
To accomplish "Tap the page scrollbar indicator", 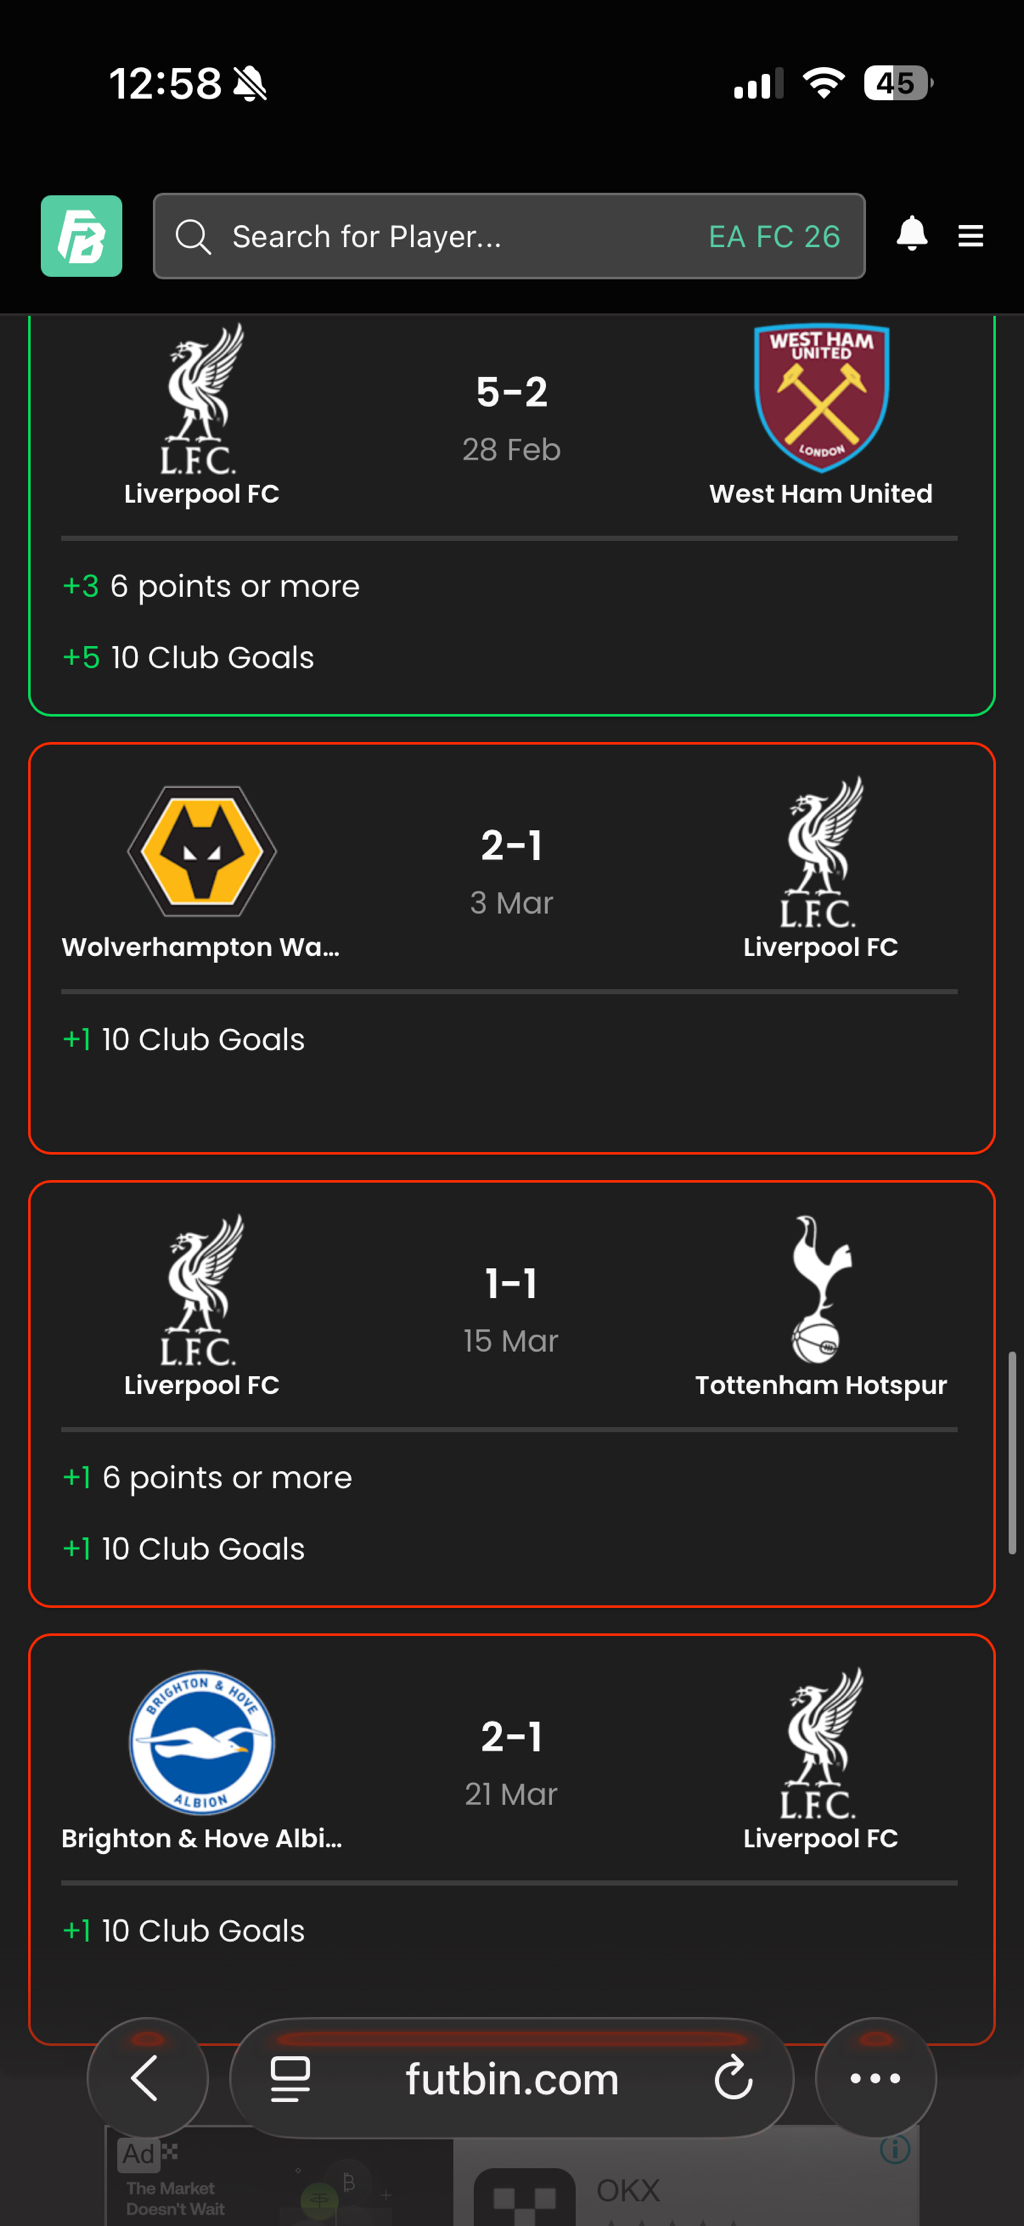I will [1012, 1452].
